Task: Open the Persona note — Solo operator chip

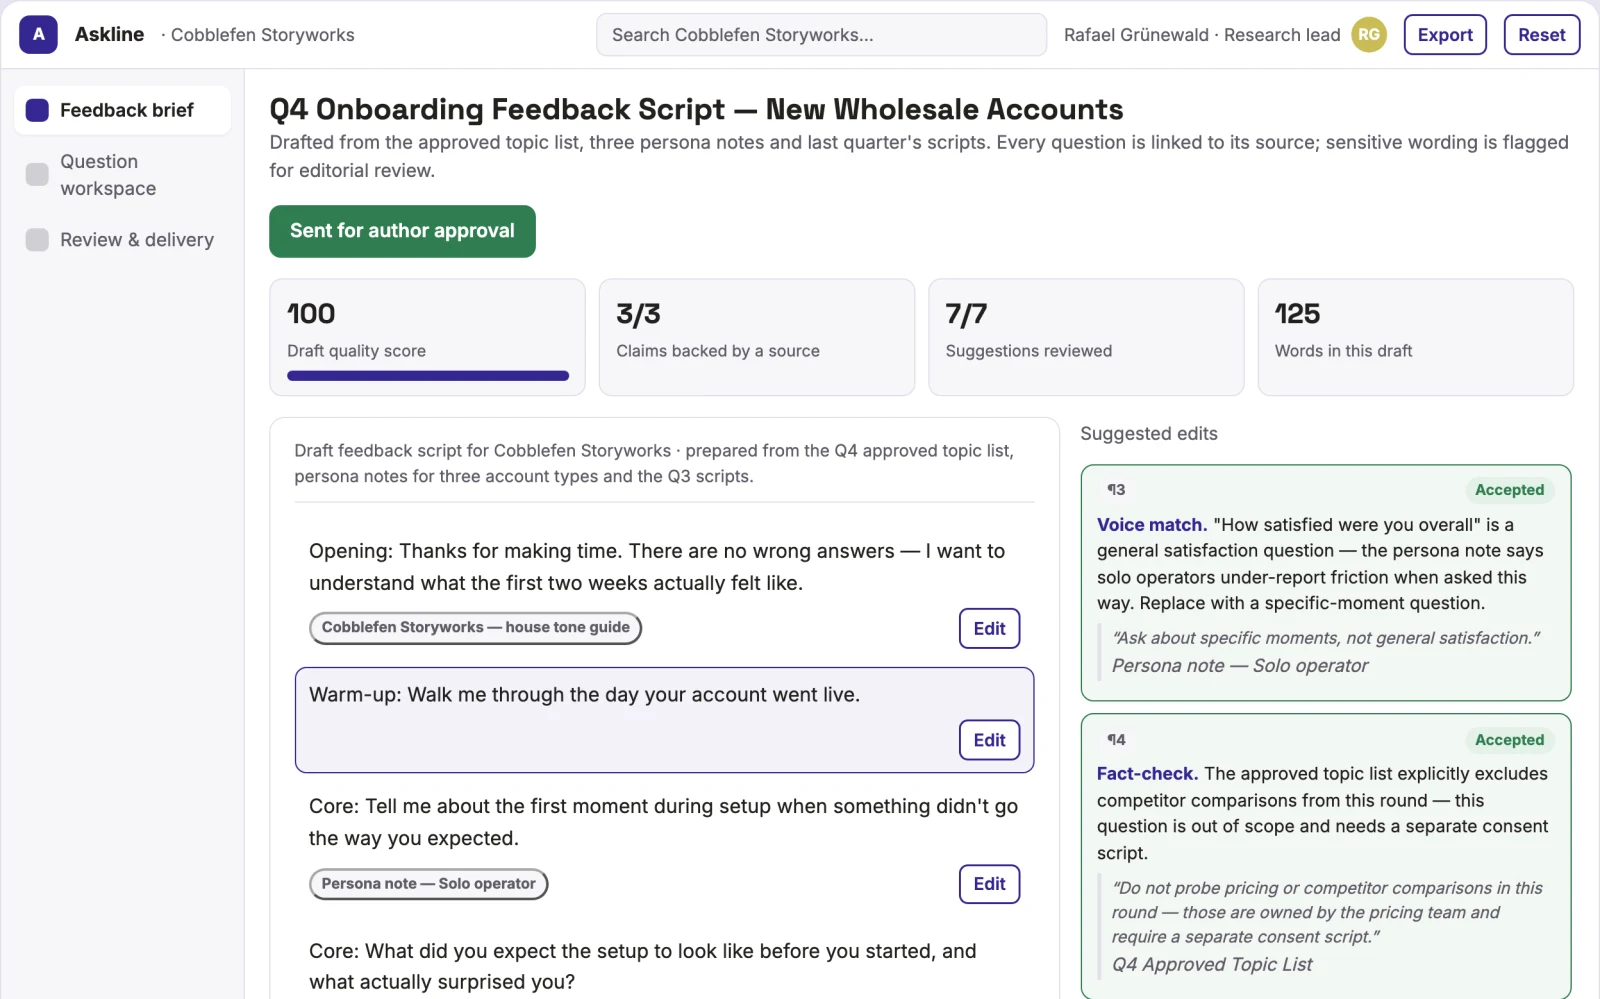Action: tap(428, 884)
